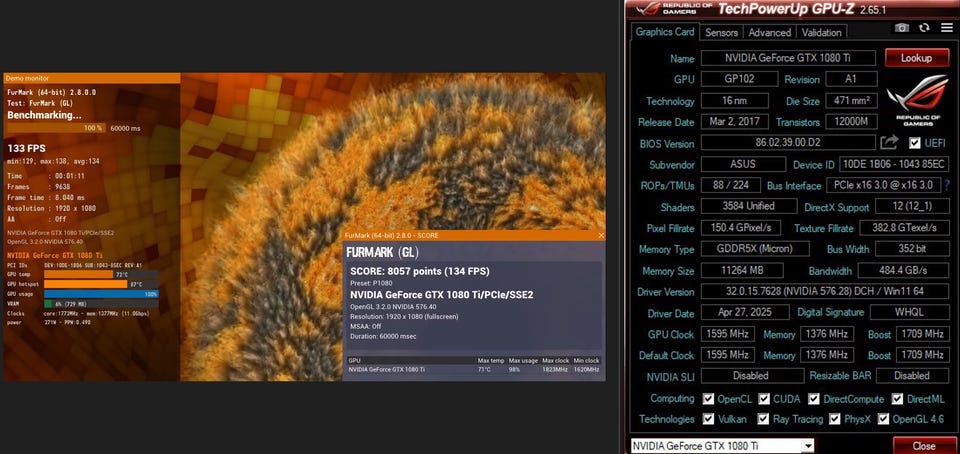This screenshot has height=454, width=960.
Task: Toggle the DirectML checkbox
Action: click(x=897, y=399)
